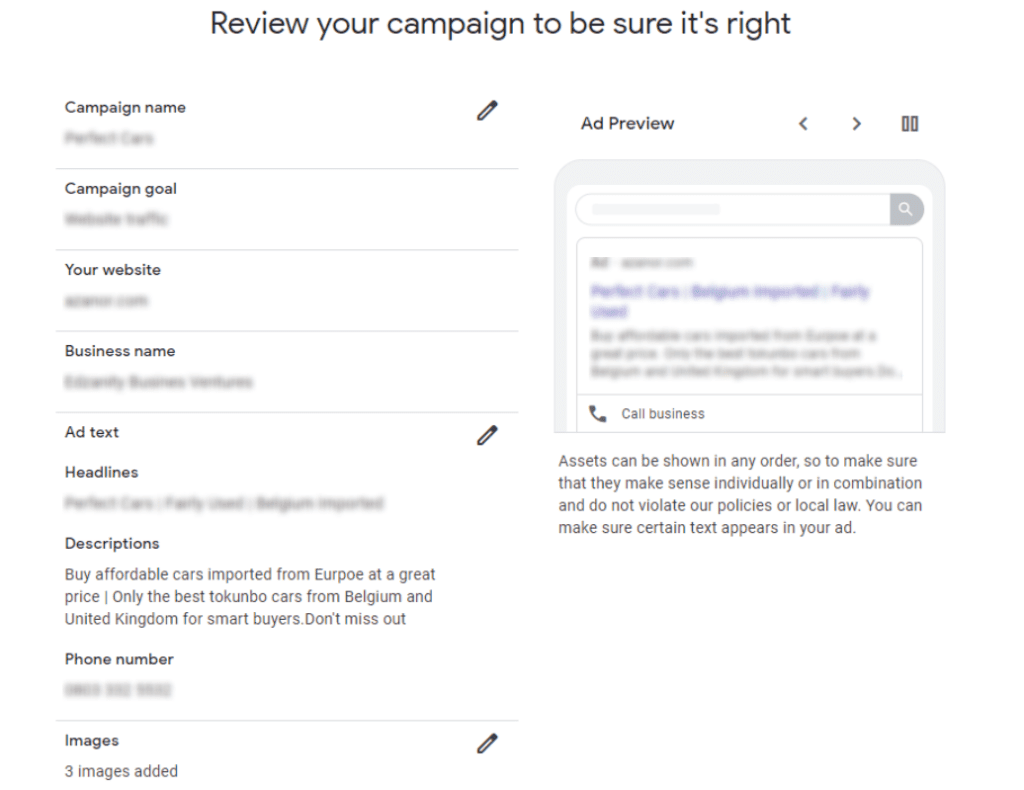Pause the Ad Preview rotation
Screen dimensions: 1024x790
click(x=909, y=123)
